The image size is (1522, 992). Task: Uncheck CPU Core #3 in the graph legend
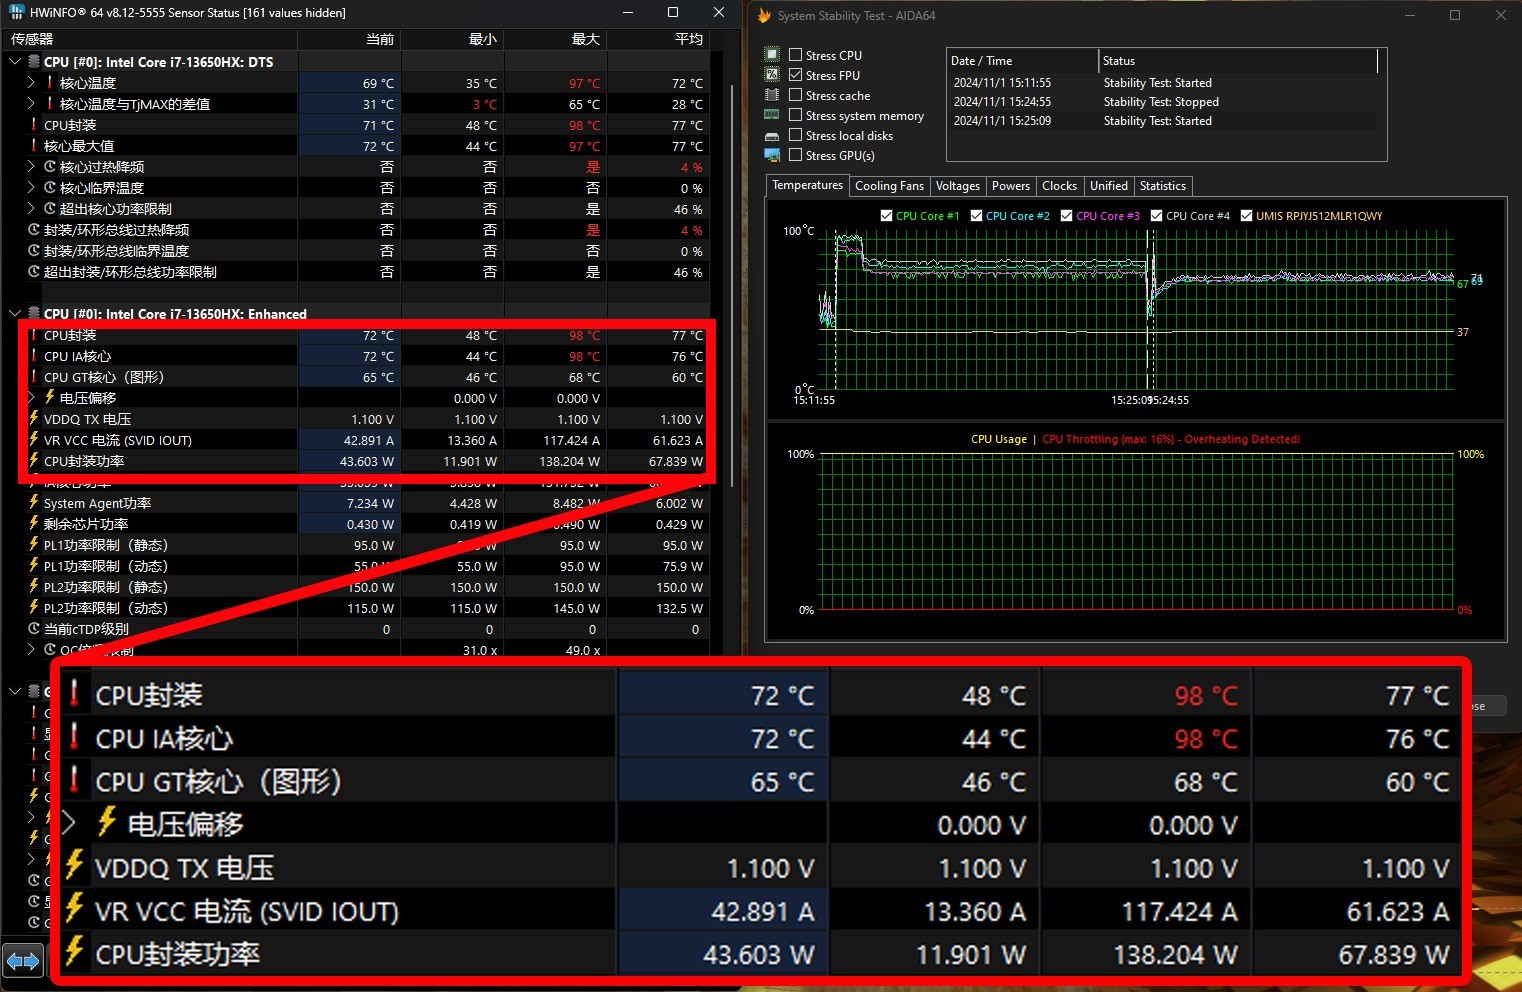coord(1066,216)
